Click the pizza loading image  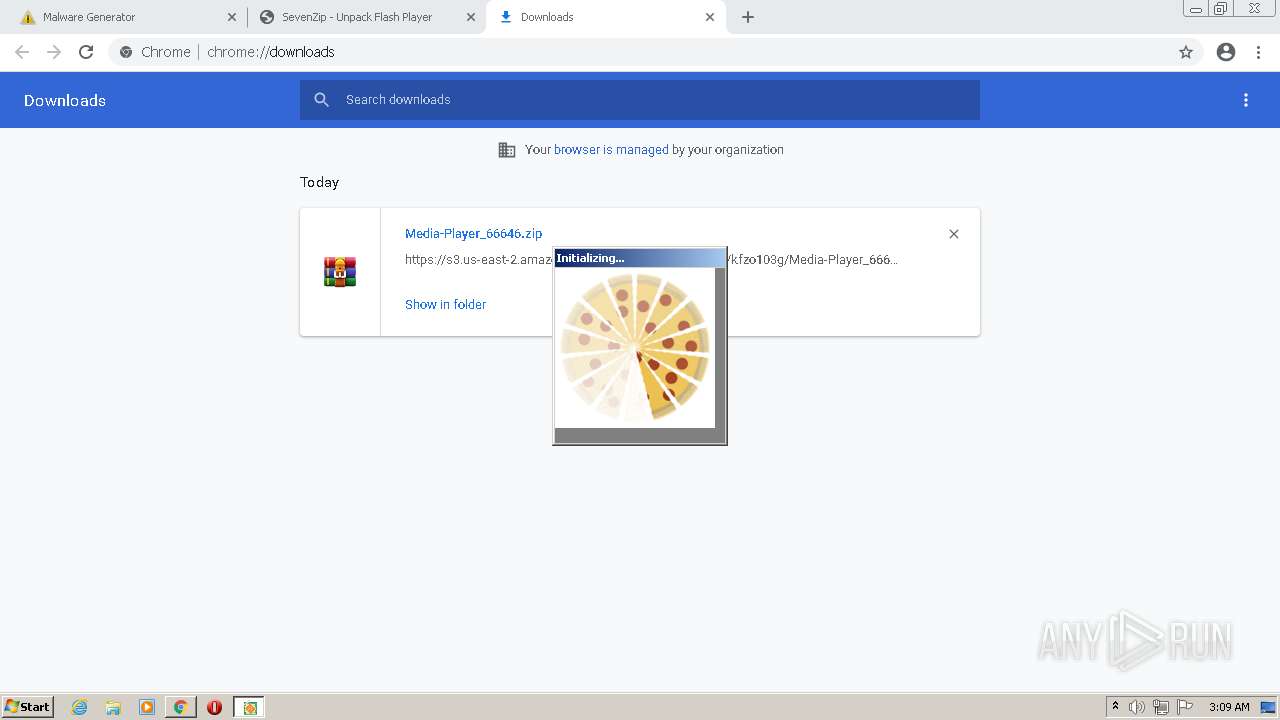pos(635,347)
